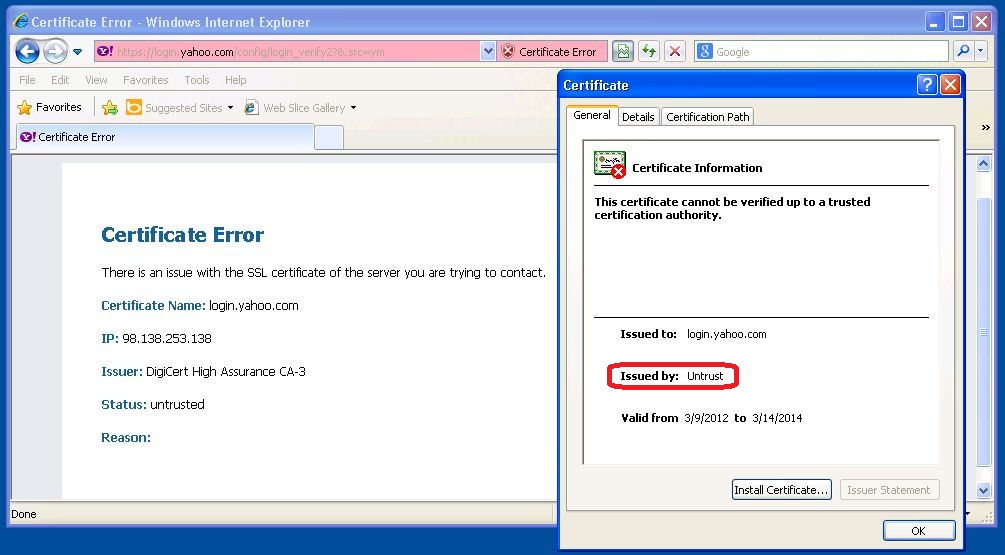Expand the Suggested Sites dropdown arrow
Viewport: 1005px width, 555px height.
(x=230, y=108)
